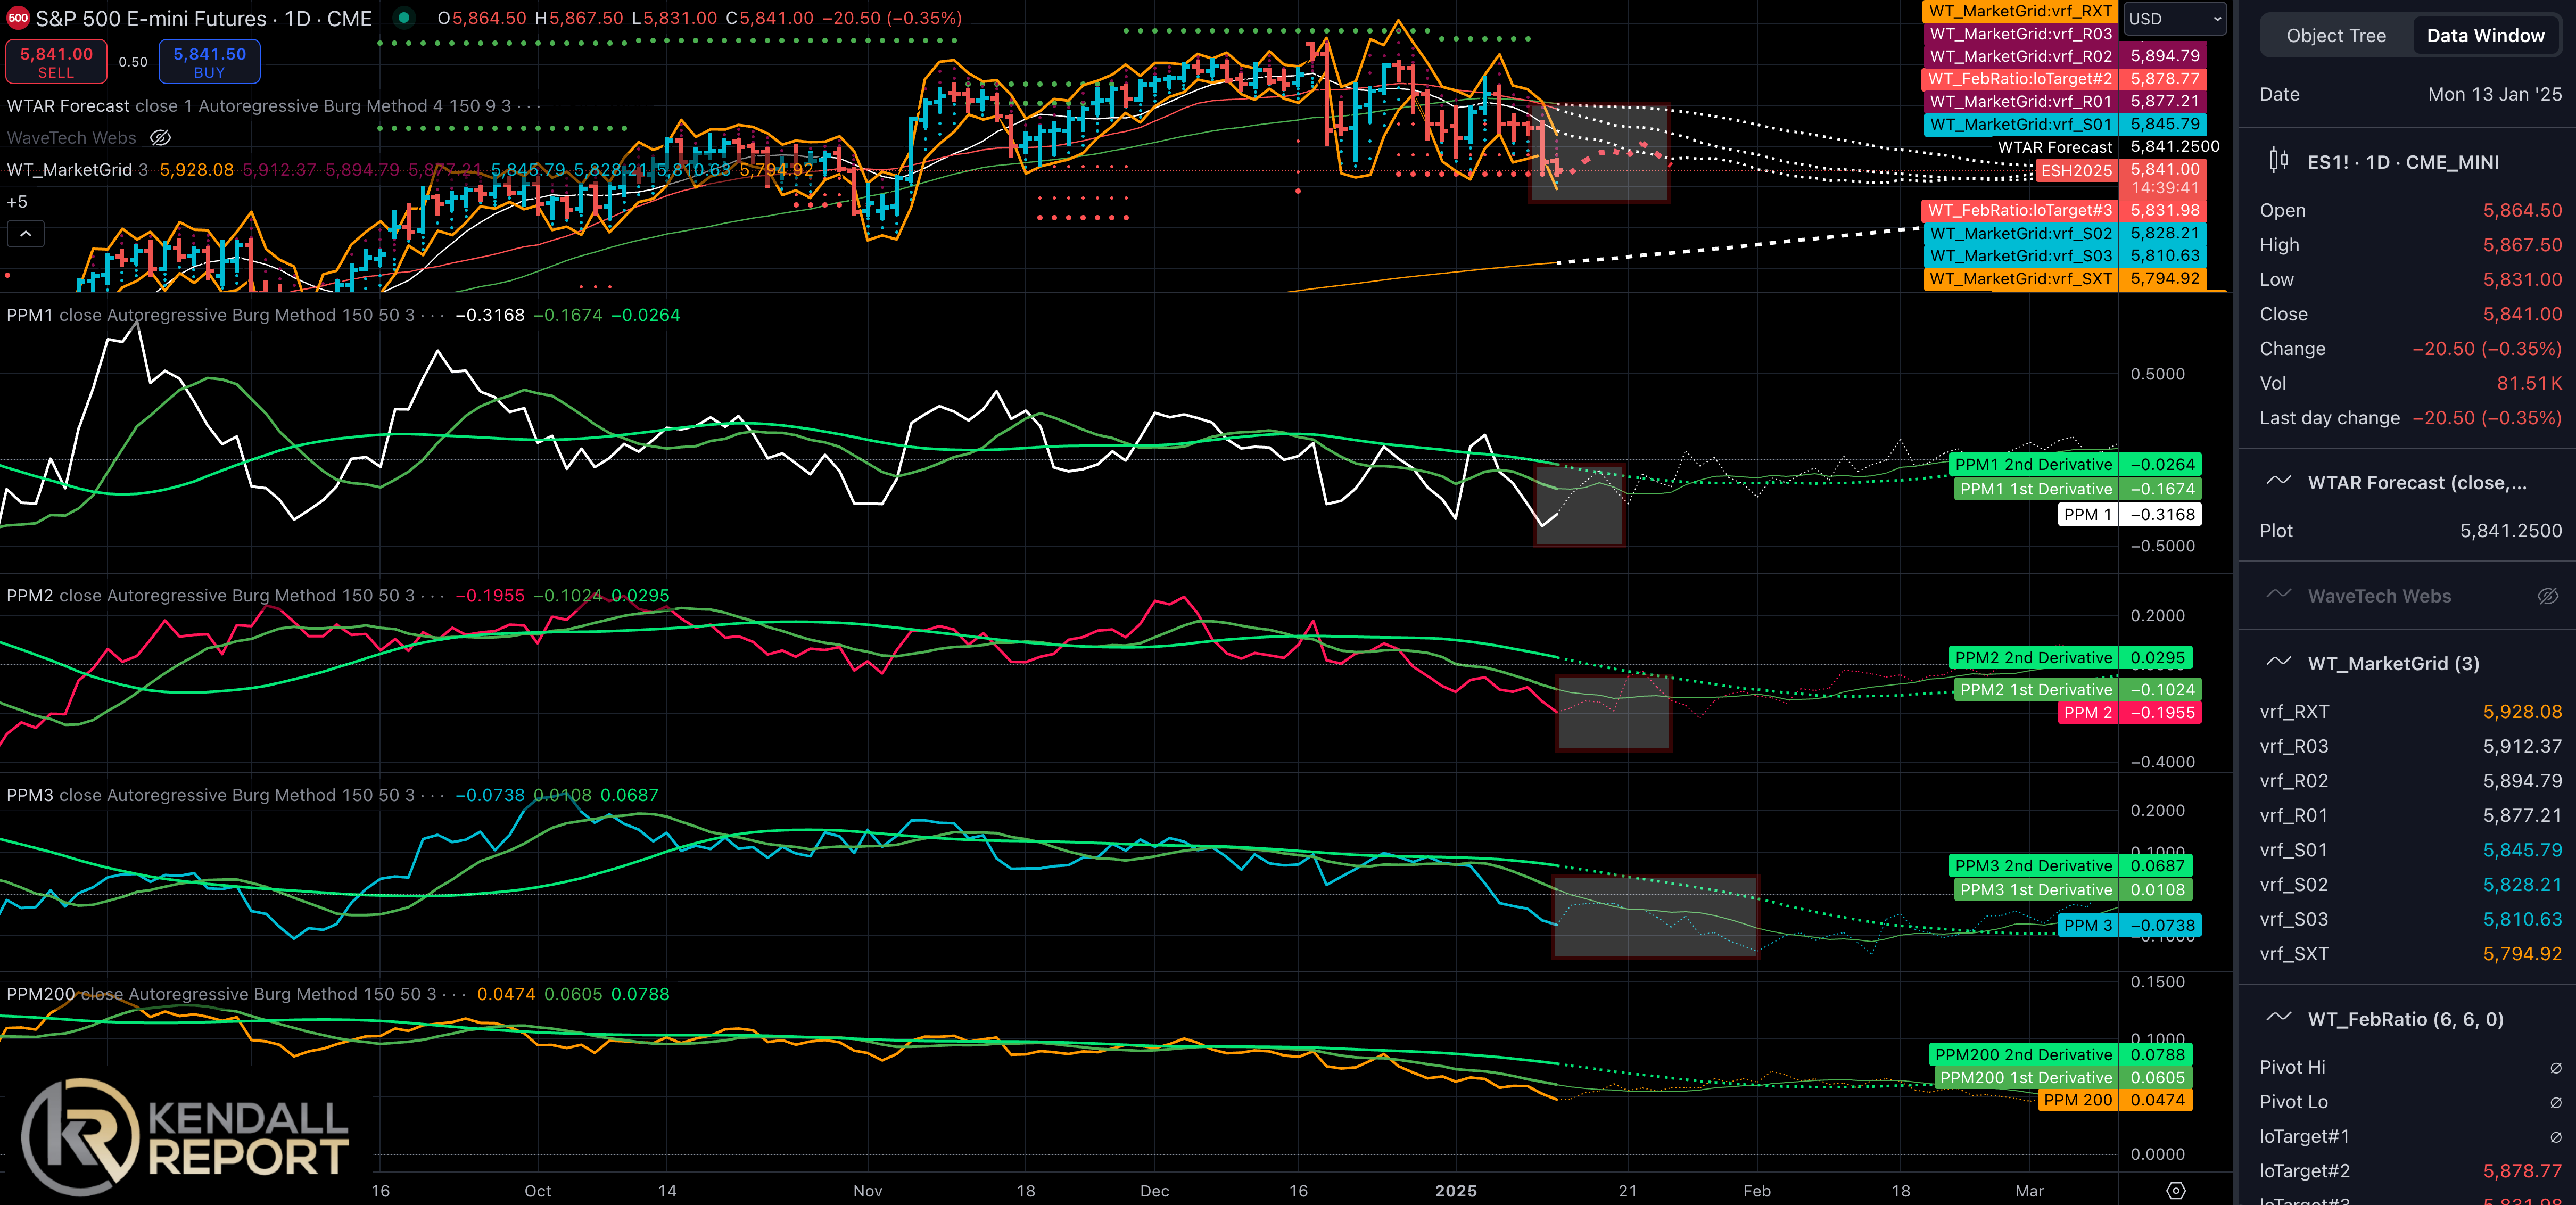The width and height of the screenshot is (2576, 1205).
Task: Expand the +5 hidden indicators
Action: (x=17, y=202)
